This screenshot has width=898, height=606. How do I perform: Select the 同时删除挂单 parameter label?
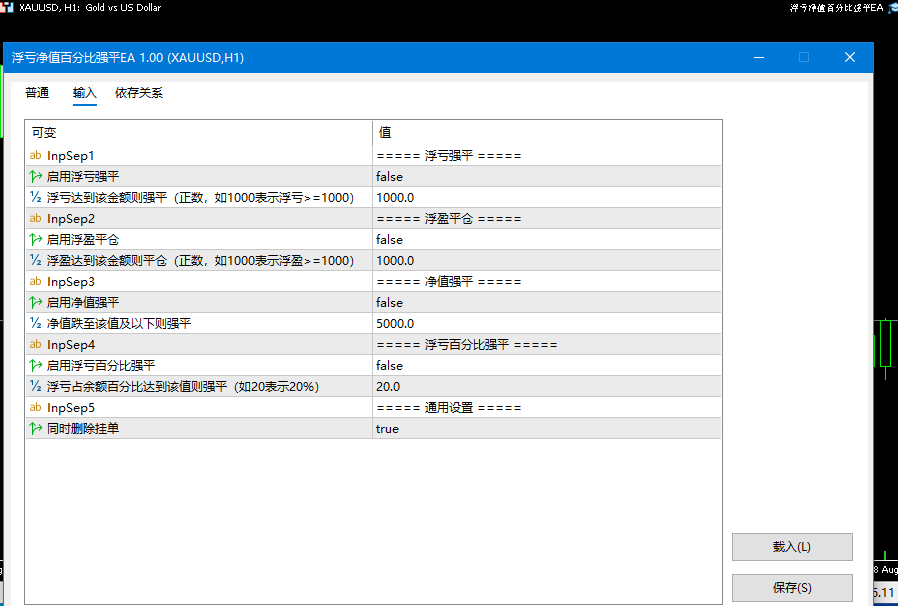83,428
